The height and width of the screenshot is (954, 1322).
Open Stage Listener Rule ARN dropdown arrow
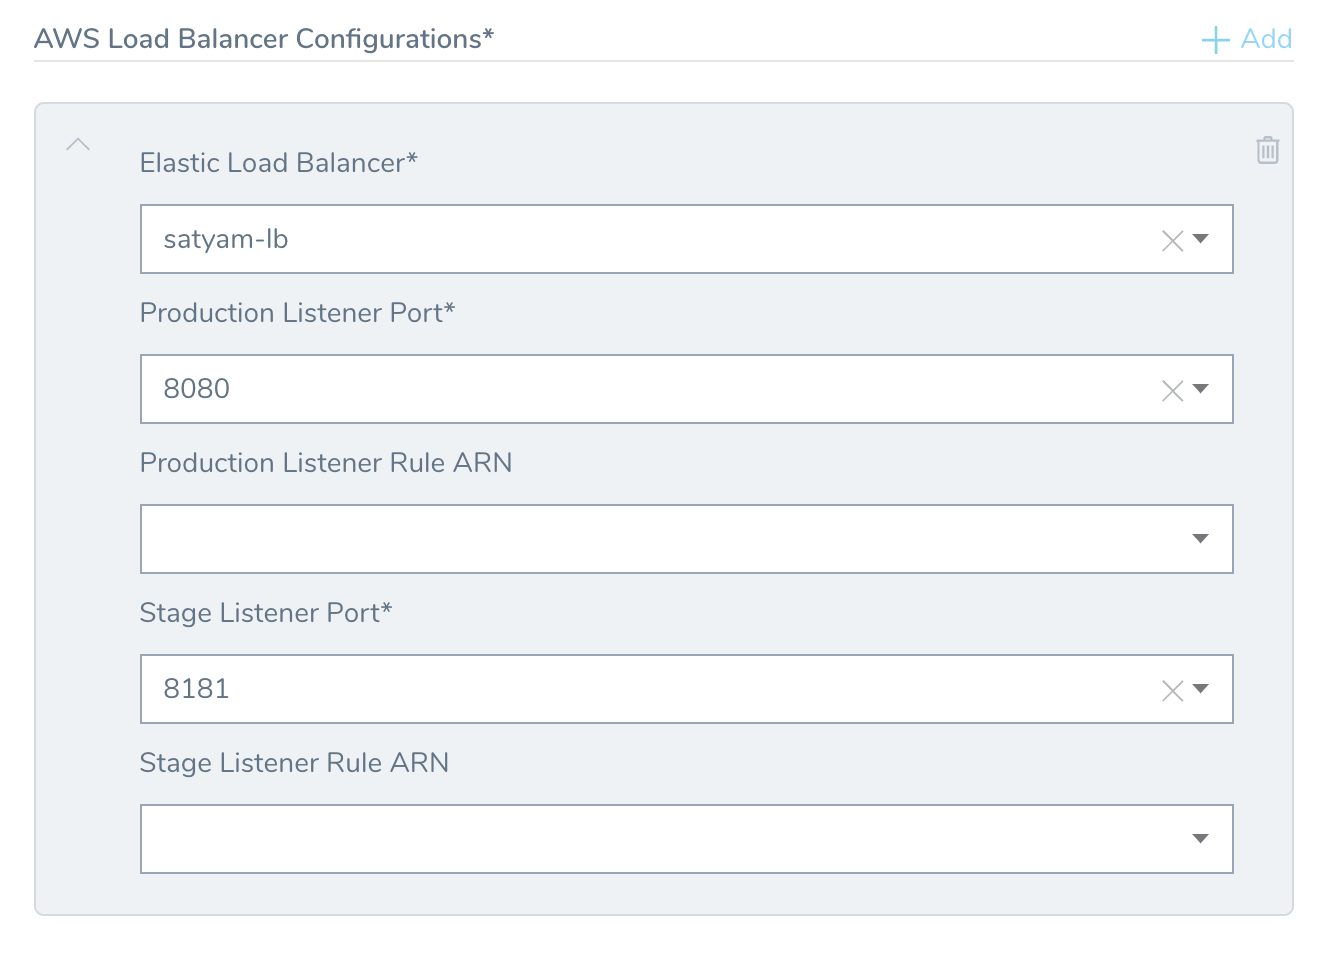pos(1201,839)
